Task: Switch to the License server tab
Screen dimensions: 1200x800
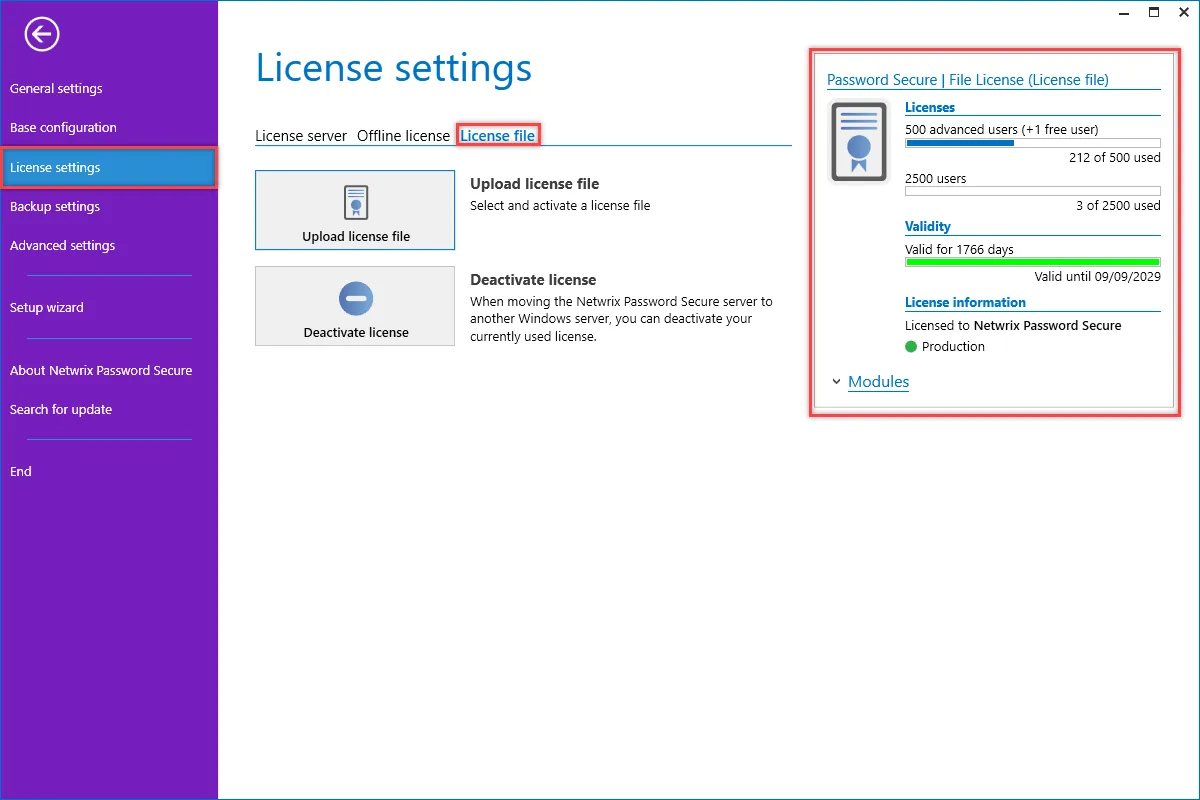Action: point(301,136)
